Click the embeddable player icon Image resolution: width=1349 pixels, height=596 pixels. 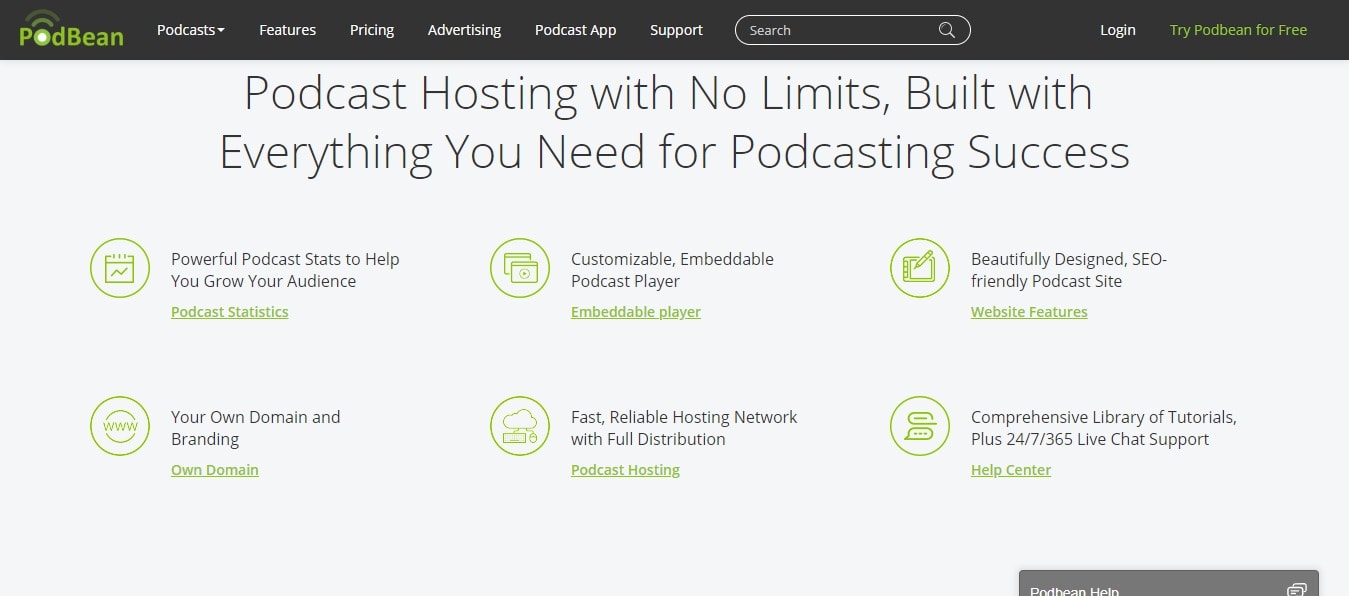point(520,268)
